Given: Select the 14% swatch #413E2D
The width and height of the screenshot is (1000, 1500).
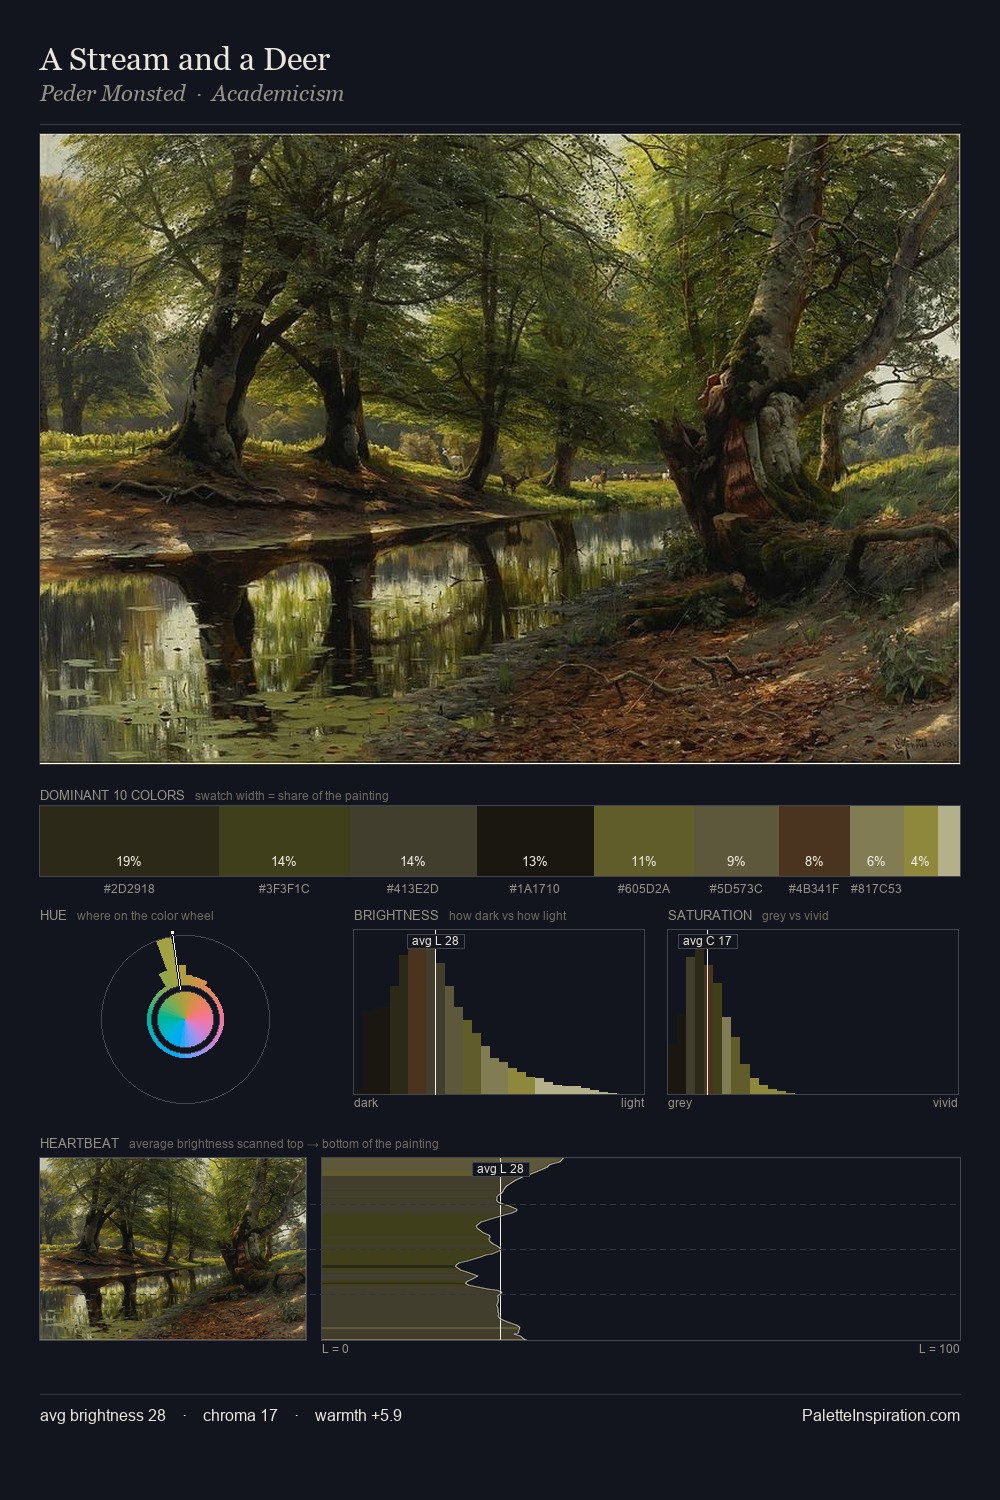Looking at the screenshot, I should coord(413,841).
